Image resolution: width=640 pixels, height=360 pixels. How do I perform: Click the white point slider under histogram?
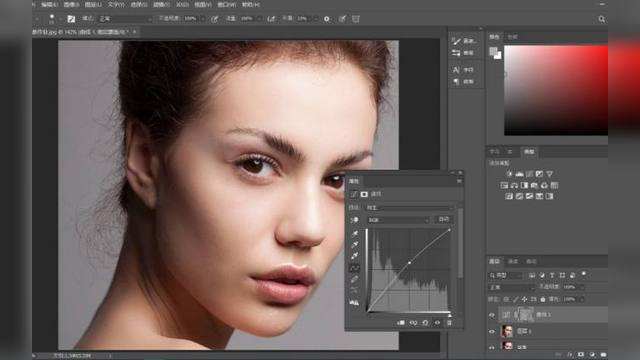(x=449, y=315)
